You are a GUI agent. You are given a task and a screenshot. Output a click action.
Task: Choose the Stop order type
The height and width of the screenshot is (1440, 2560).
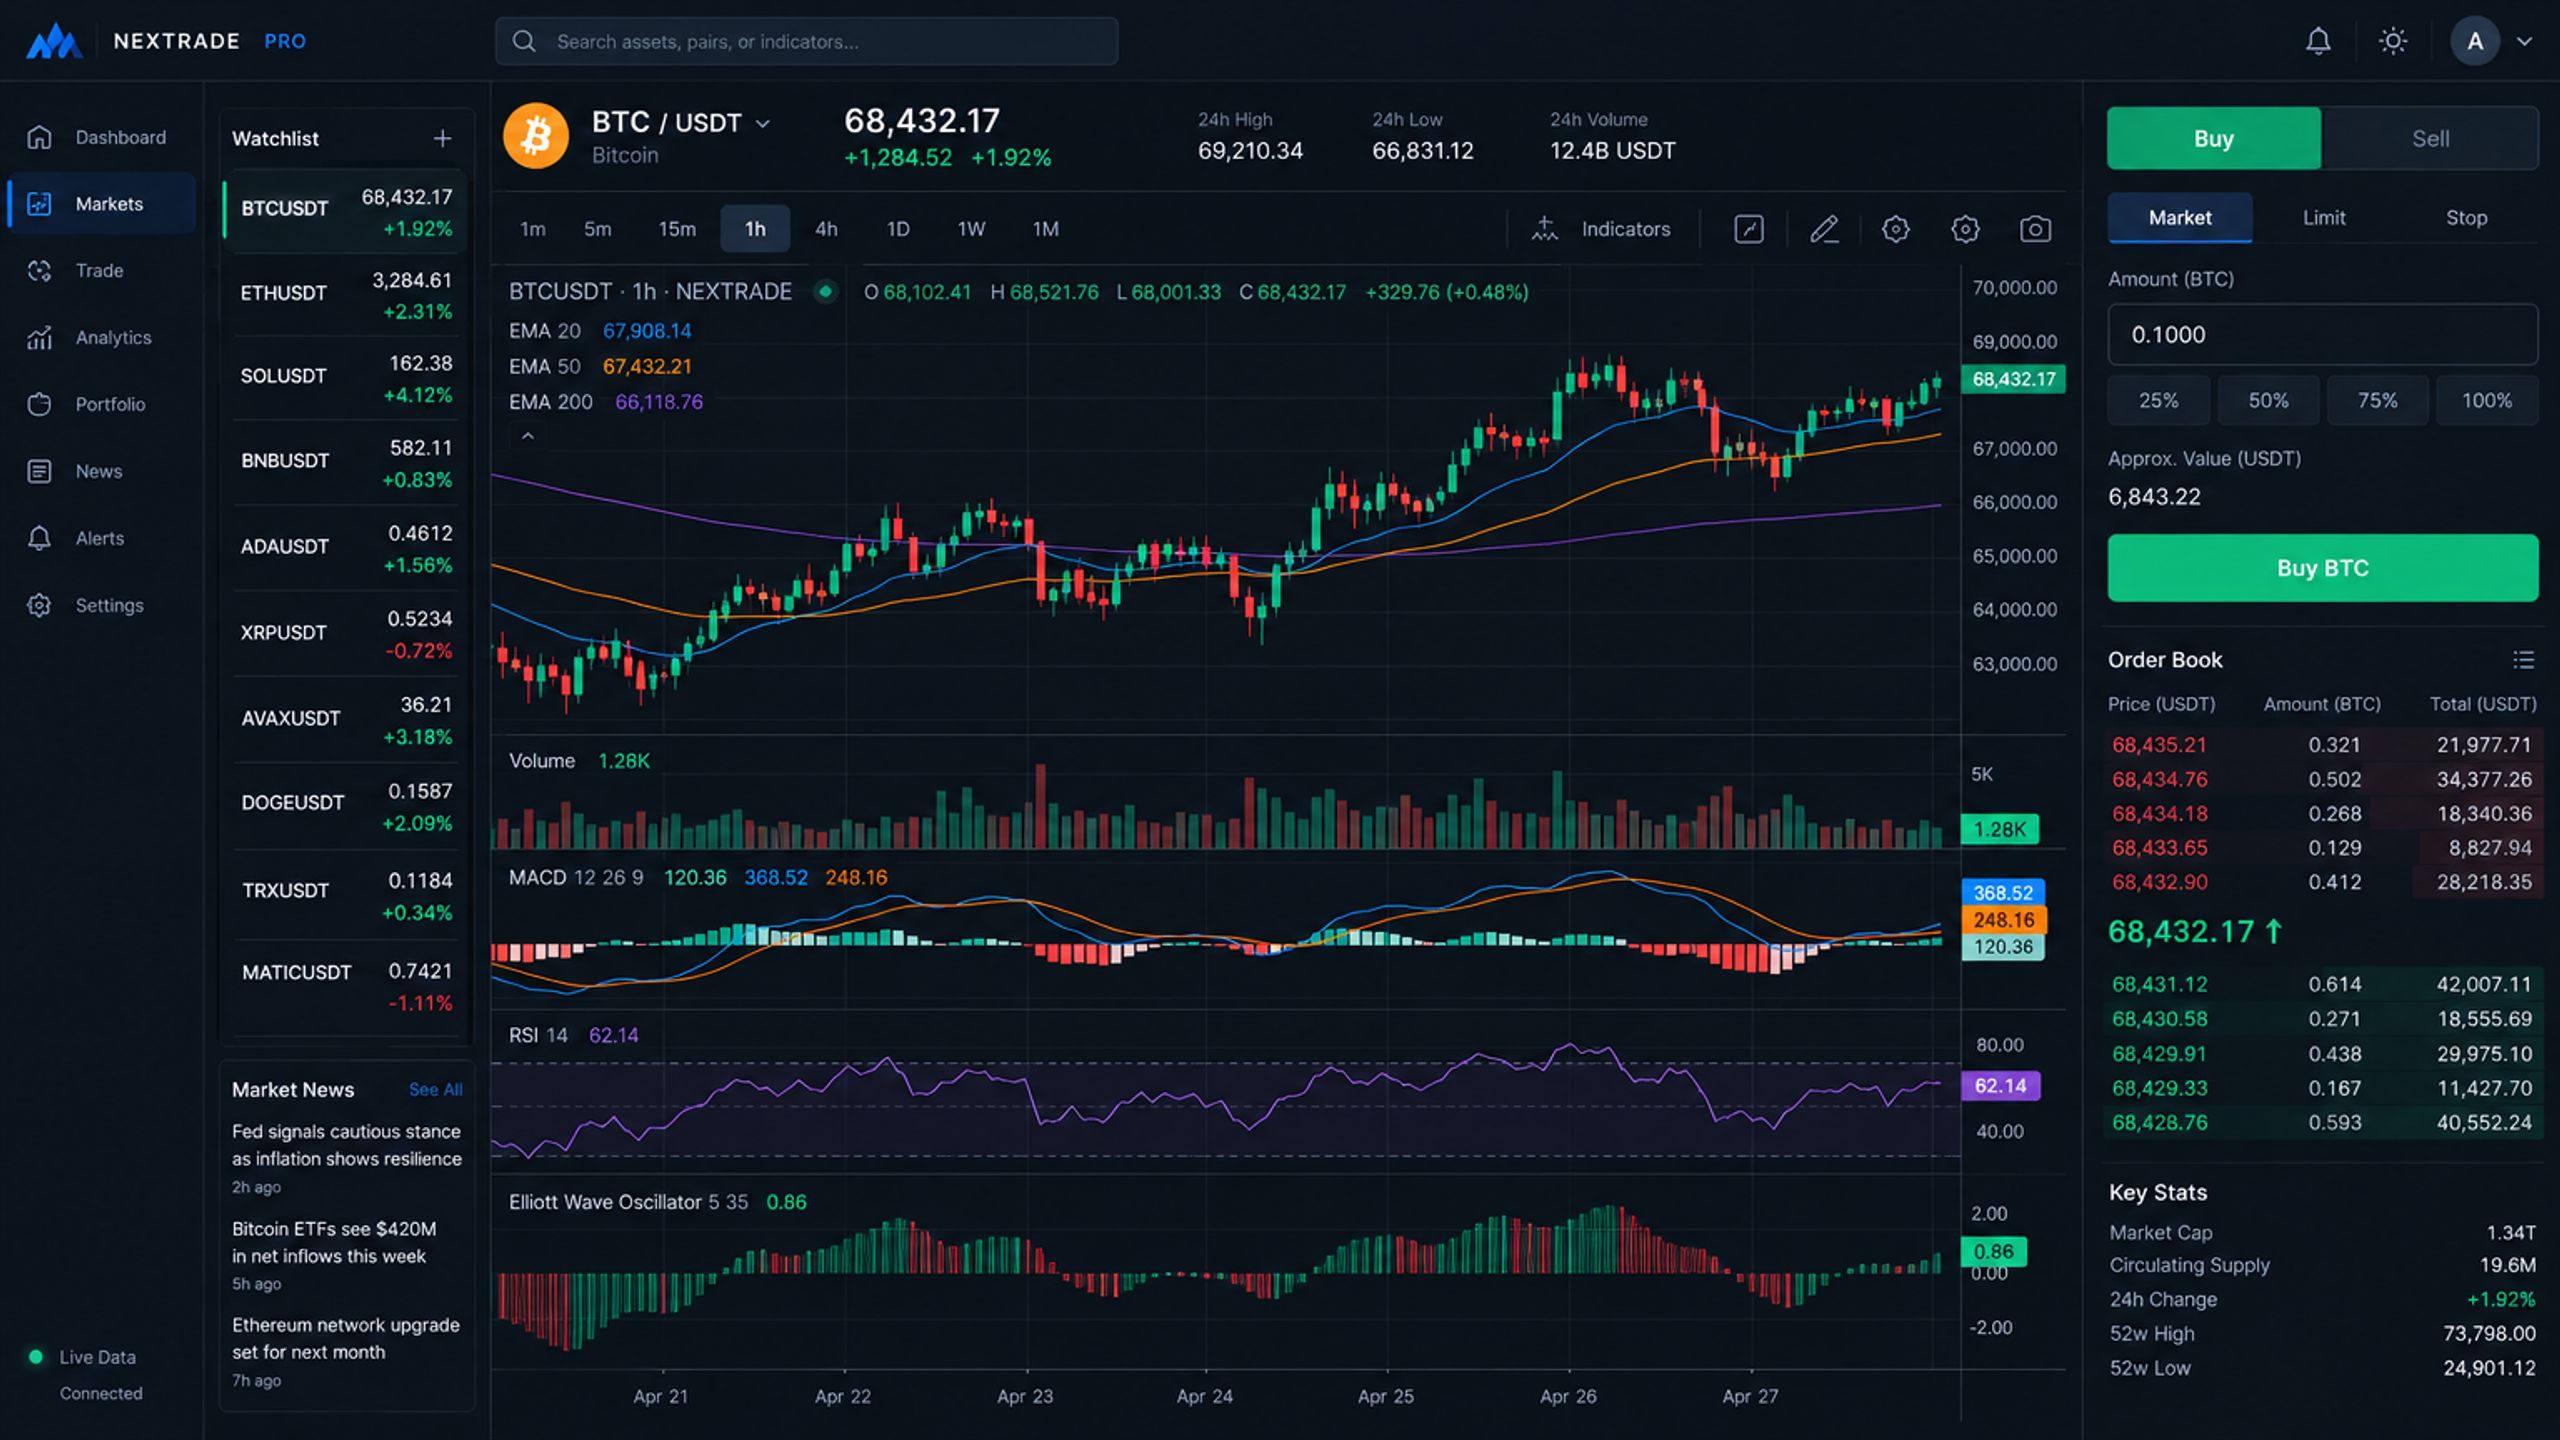2466,218
